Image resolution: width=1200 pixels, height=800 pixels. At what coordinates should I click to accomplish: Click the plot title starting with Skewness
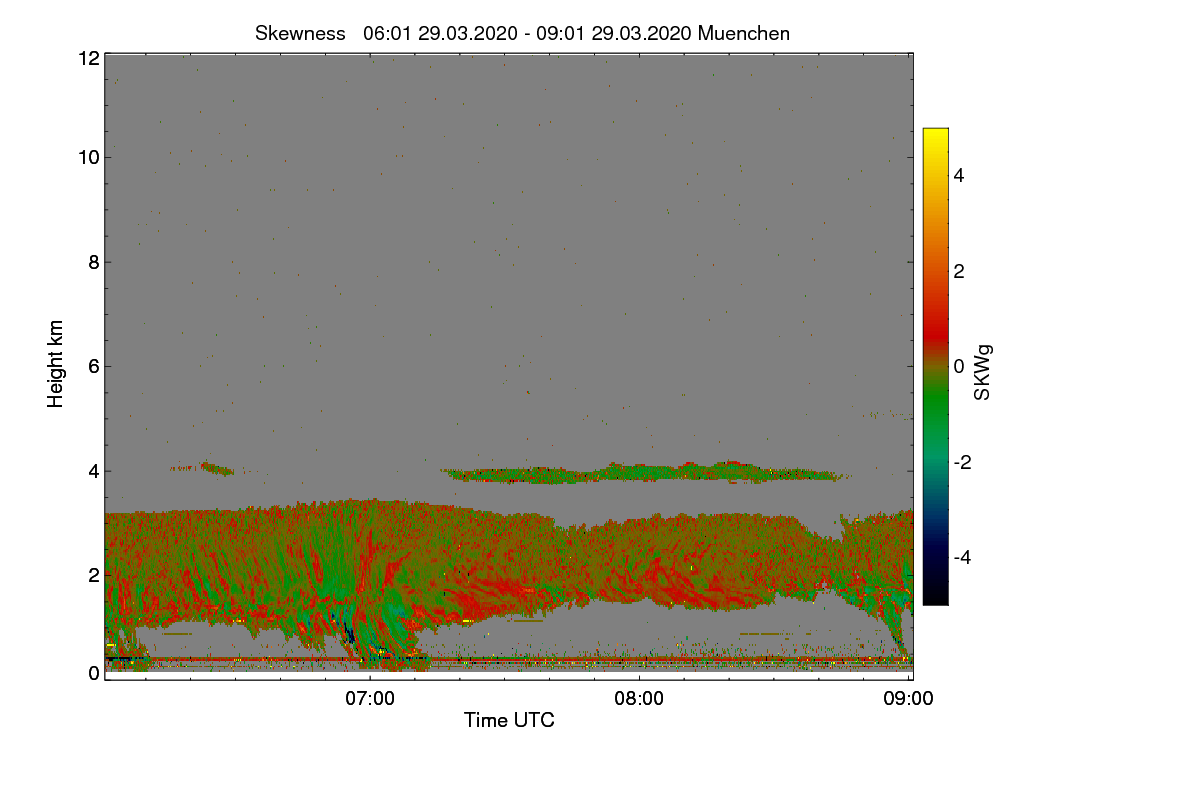pos(522,33)
